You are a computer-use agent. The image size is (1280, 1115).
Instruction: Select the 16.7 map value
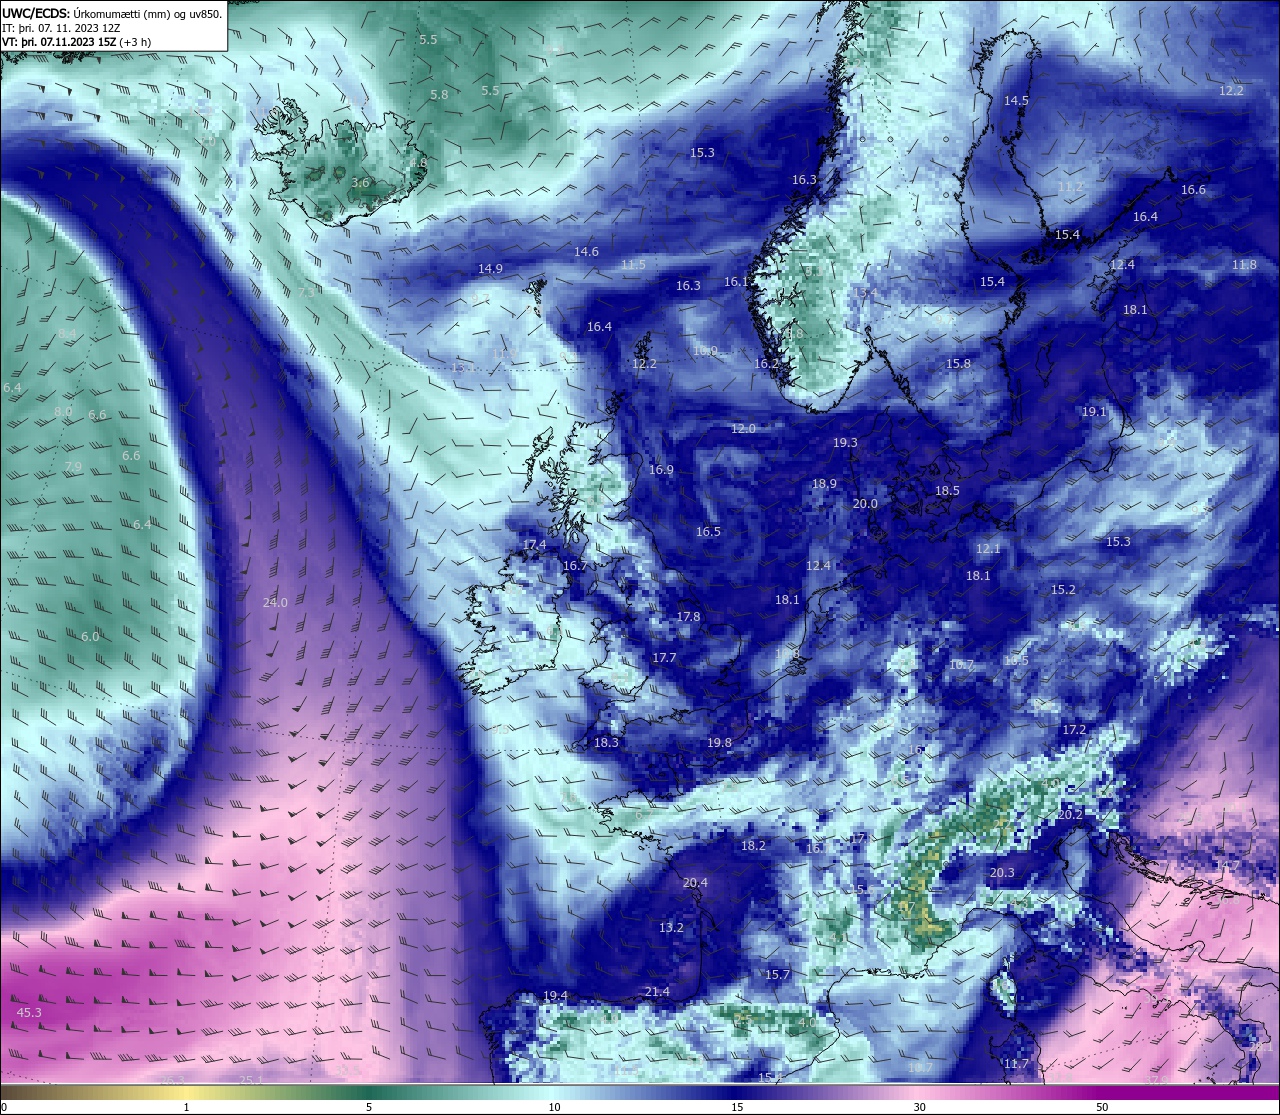click(x=575, y=565)
